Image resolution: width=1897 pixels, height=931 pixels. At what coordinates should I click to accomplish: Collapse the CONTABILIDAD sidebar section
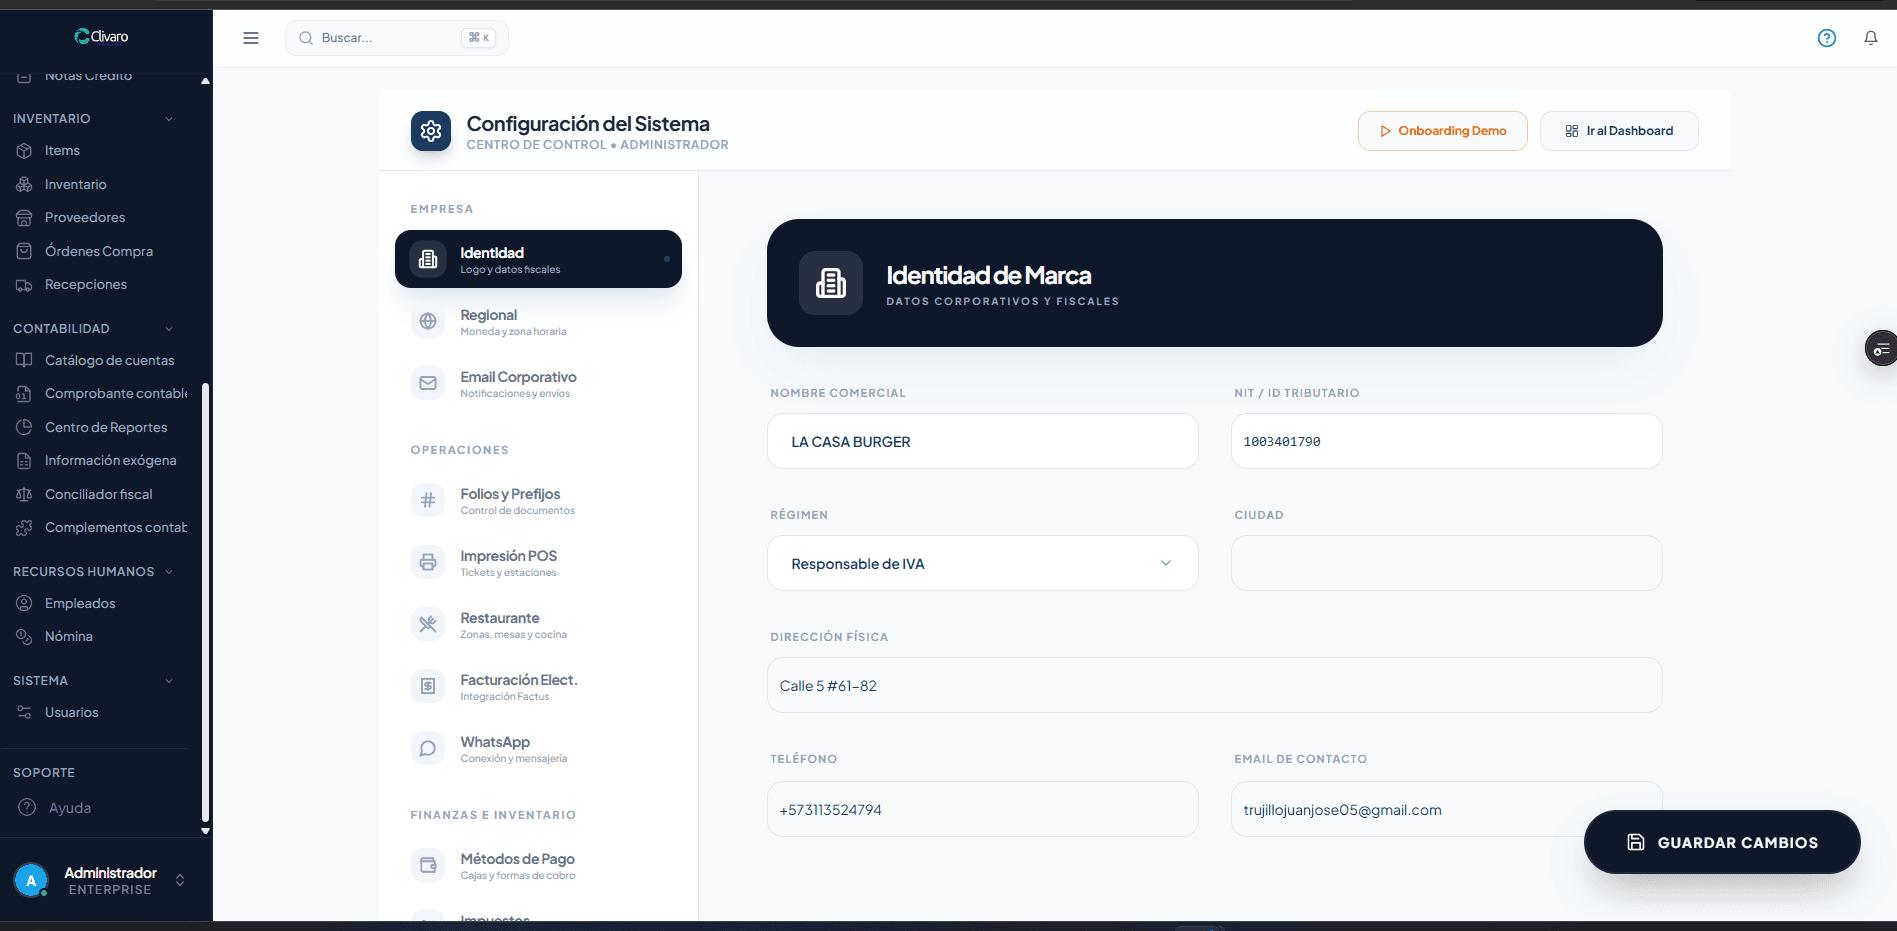pos(169,329)
